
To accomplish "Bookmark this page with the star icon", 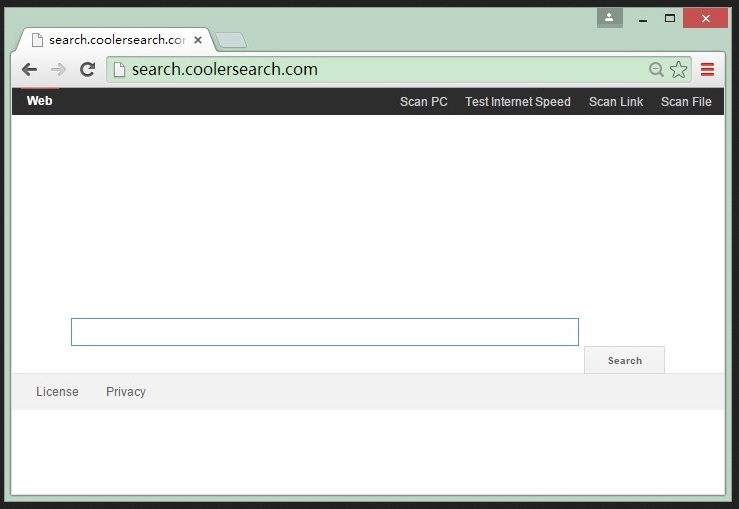I will point(679,70).
